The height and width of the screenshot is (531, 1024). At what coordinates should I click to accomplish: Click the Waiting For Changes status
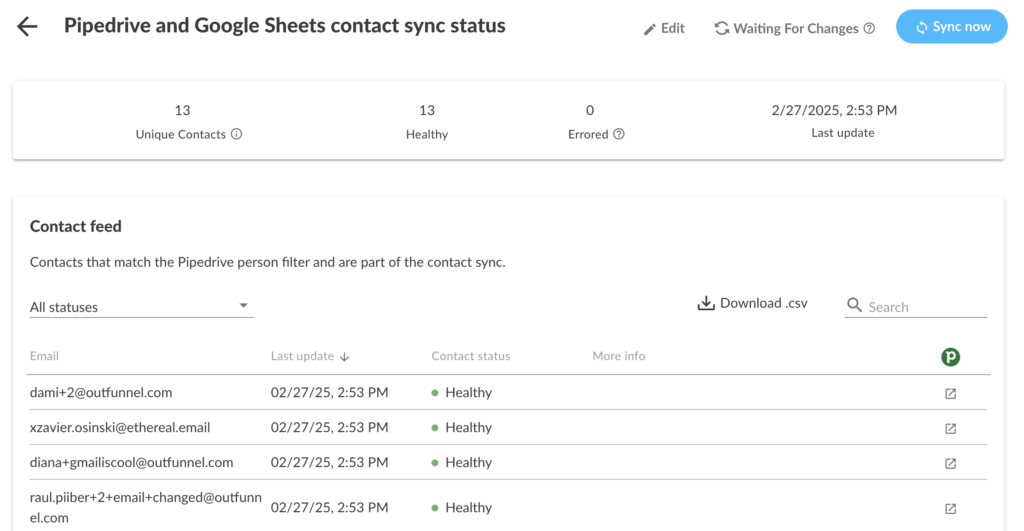pyautogui.click(x=794, y=29)
